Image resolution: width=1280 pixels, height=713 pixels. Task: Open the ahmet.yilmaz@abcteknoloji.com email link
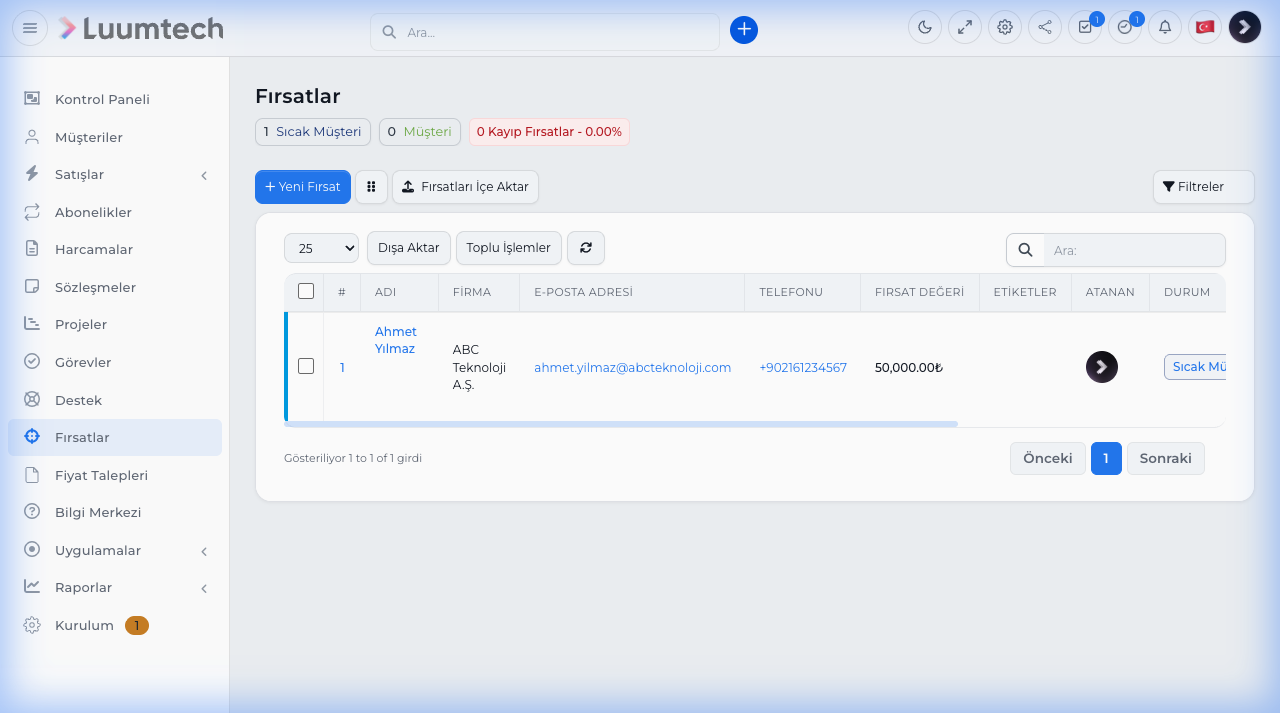pos(632,368)
